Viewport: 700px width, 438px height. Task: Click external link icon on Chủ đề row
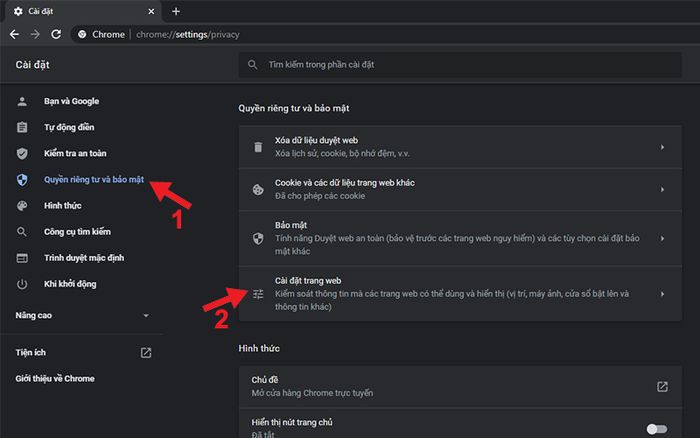tap(662, 387)
